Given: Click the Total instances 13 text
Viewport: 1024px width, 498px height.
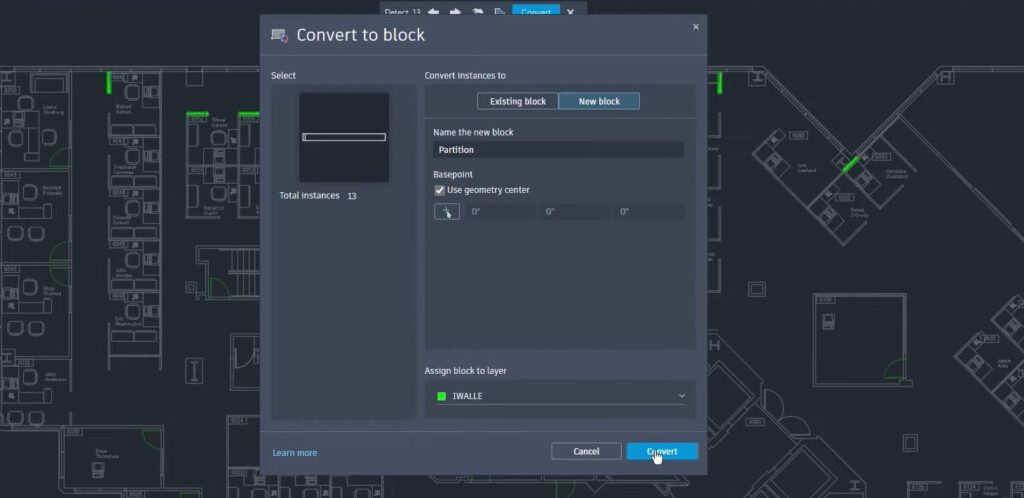Looking at the screenshot, I should (x=317, y=196).
